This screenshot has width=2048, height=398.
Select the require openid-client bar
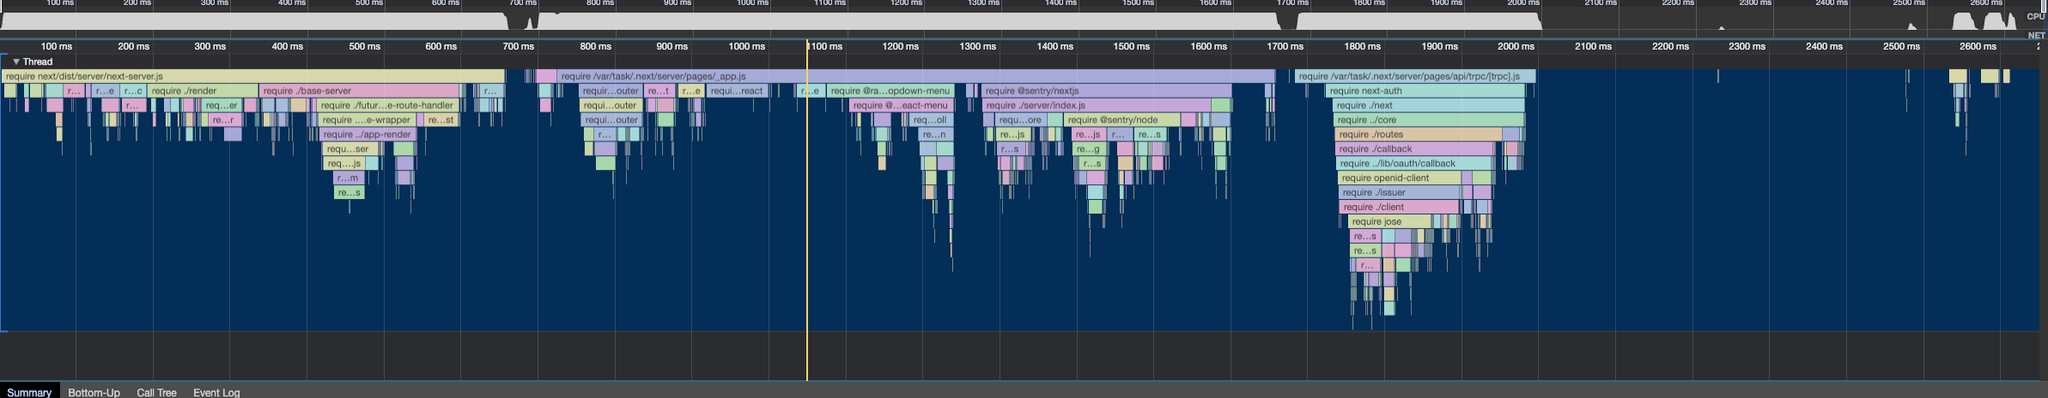coord(1400,178)
